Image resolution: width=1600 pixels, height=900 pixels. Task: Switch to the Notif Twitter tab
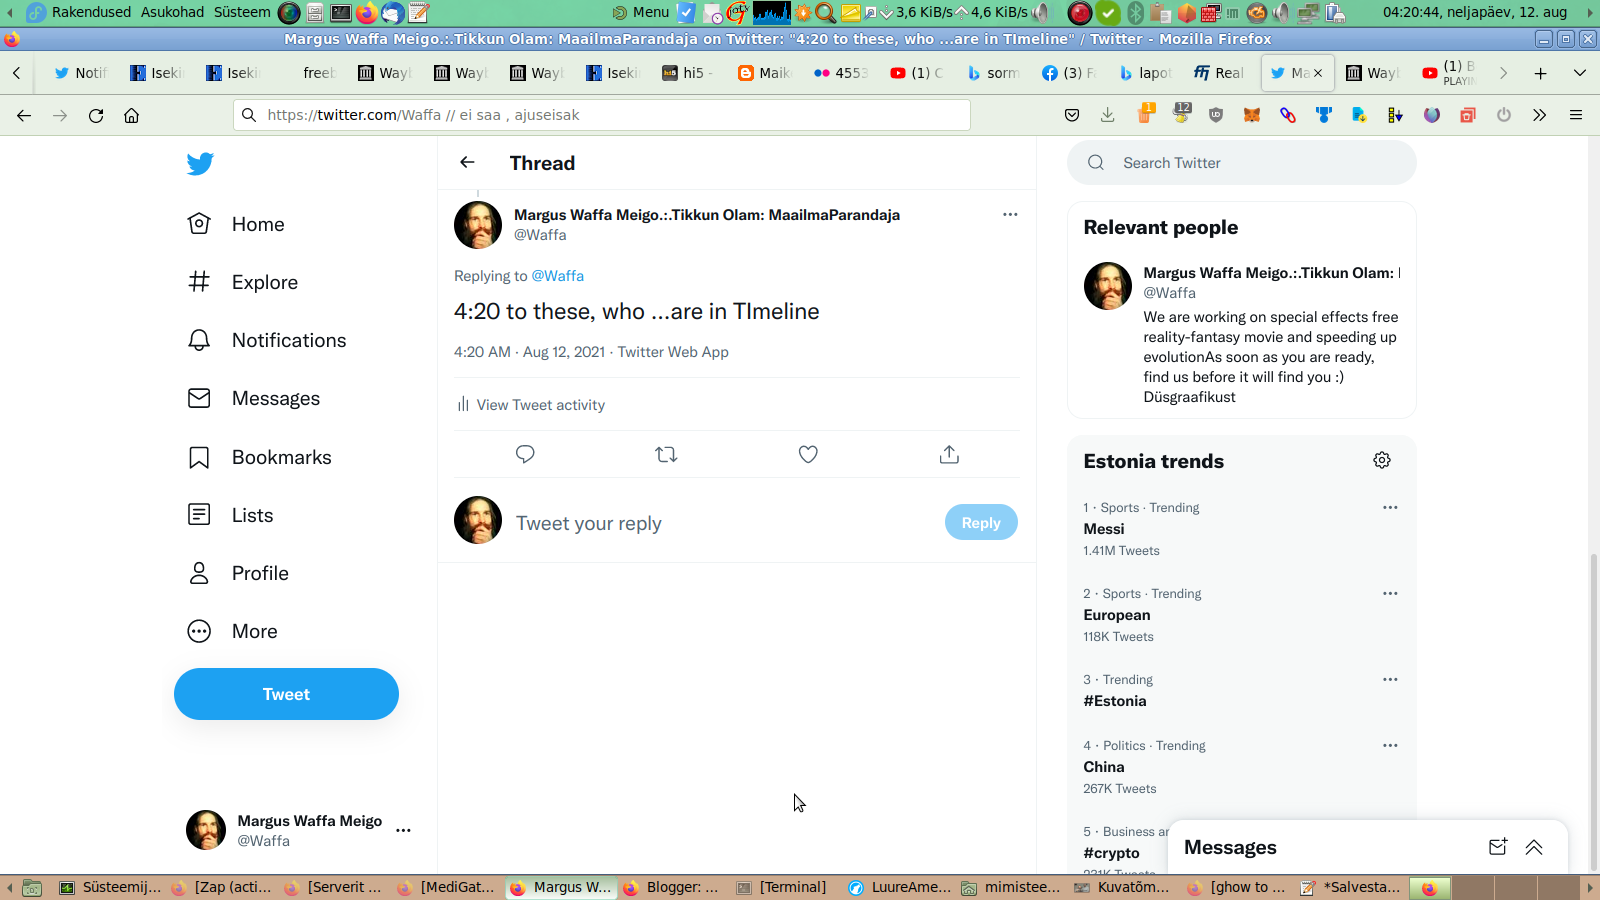(81, 73)
